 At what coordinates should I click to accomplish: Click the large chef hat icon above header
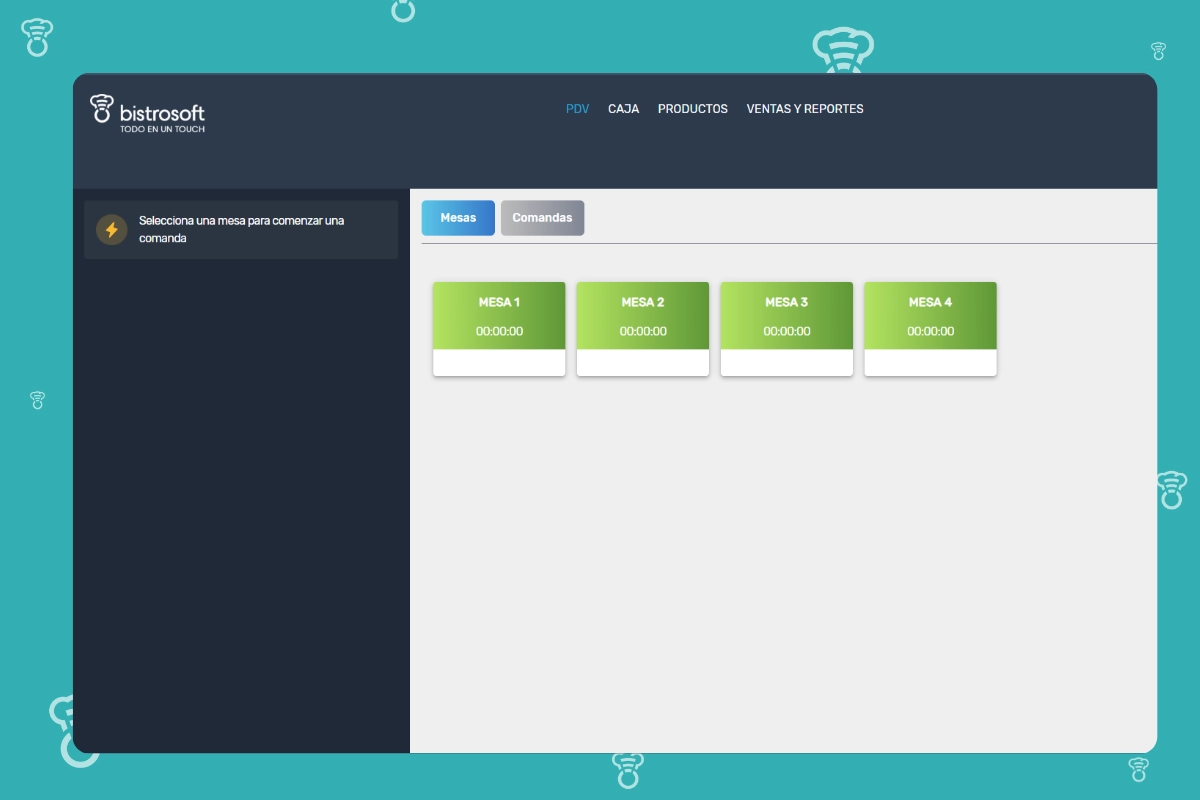coord(842,50)
